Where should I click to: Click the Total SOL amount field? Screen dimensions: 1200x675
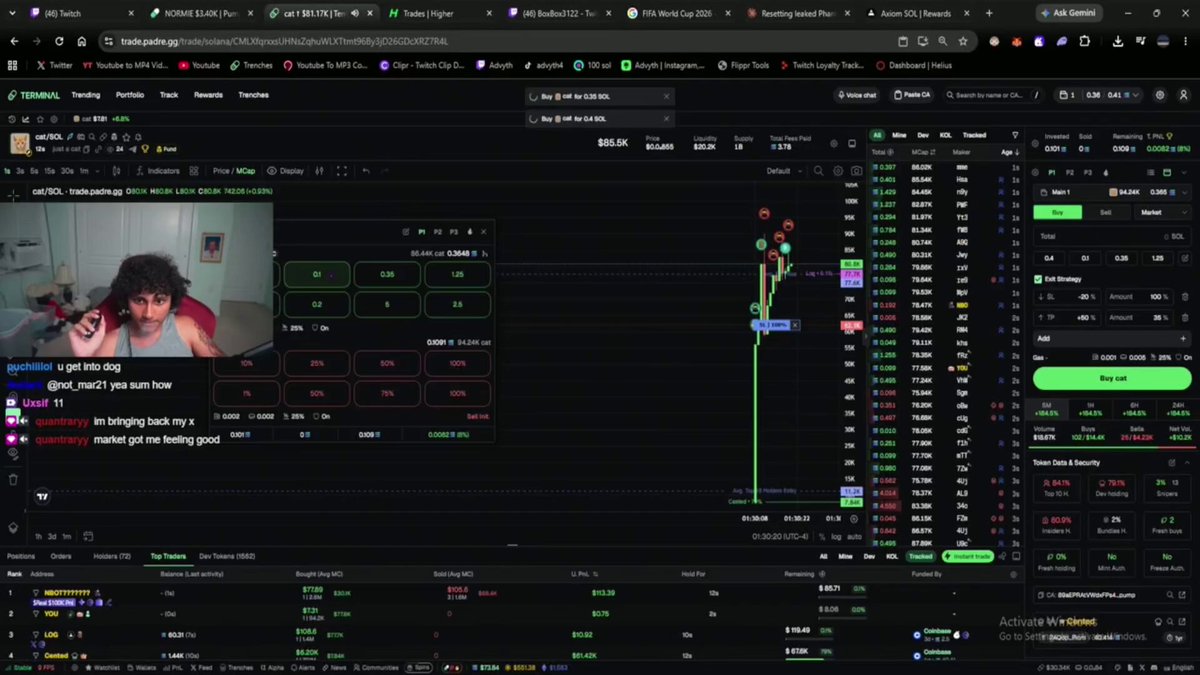(x=1112, y=236)
